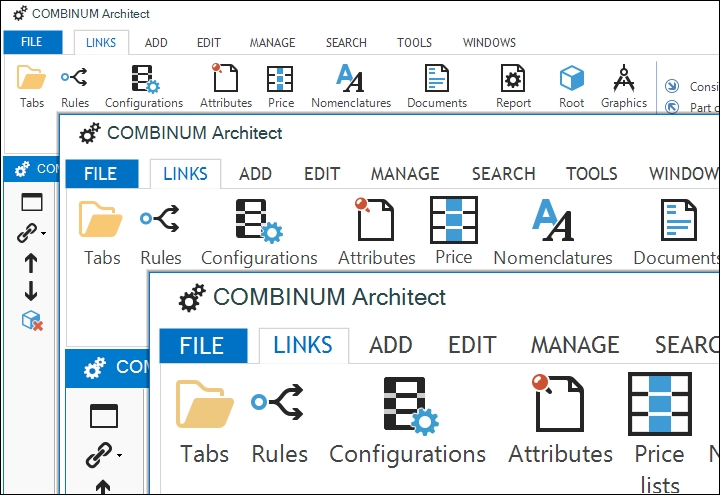Click the up arrow in back window sidebar

31,263
